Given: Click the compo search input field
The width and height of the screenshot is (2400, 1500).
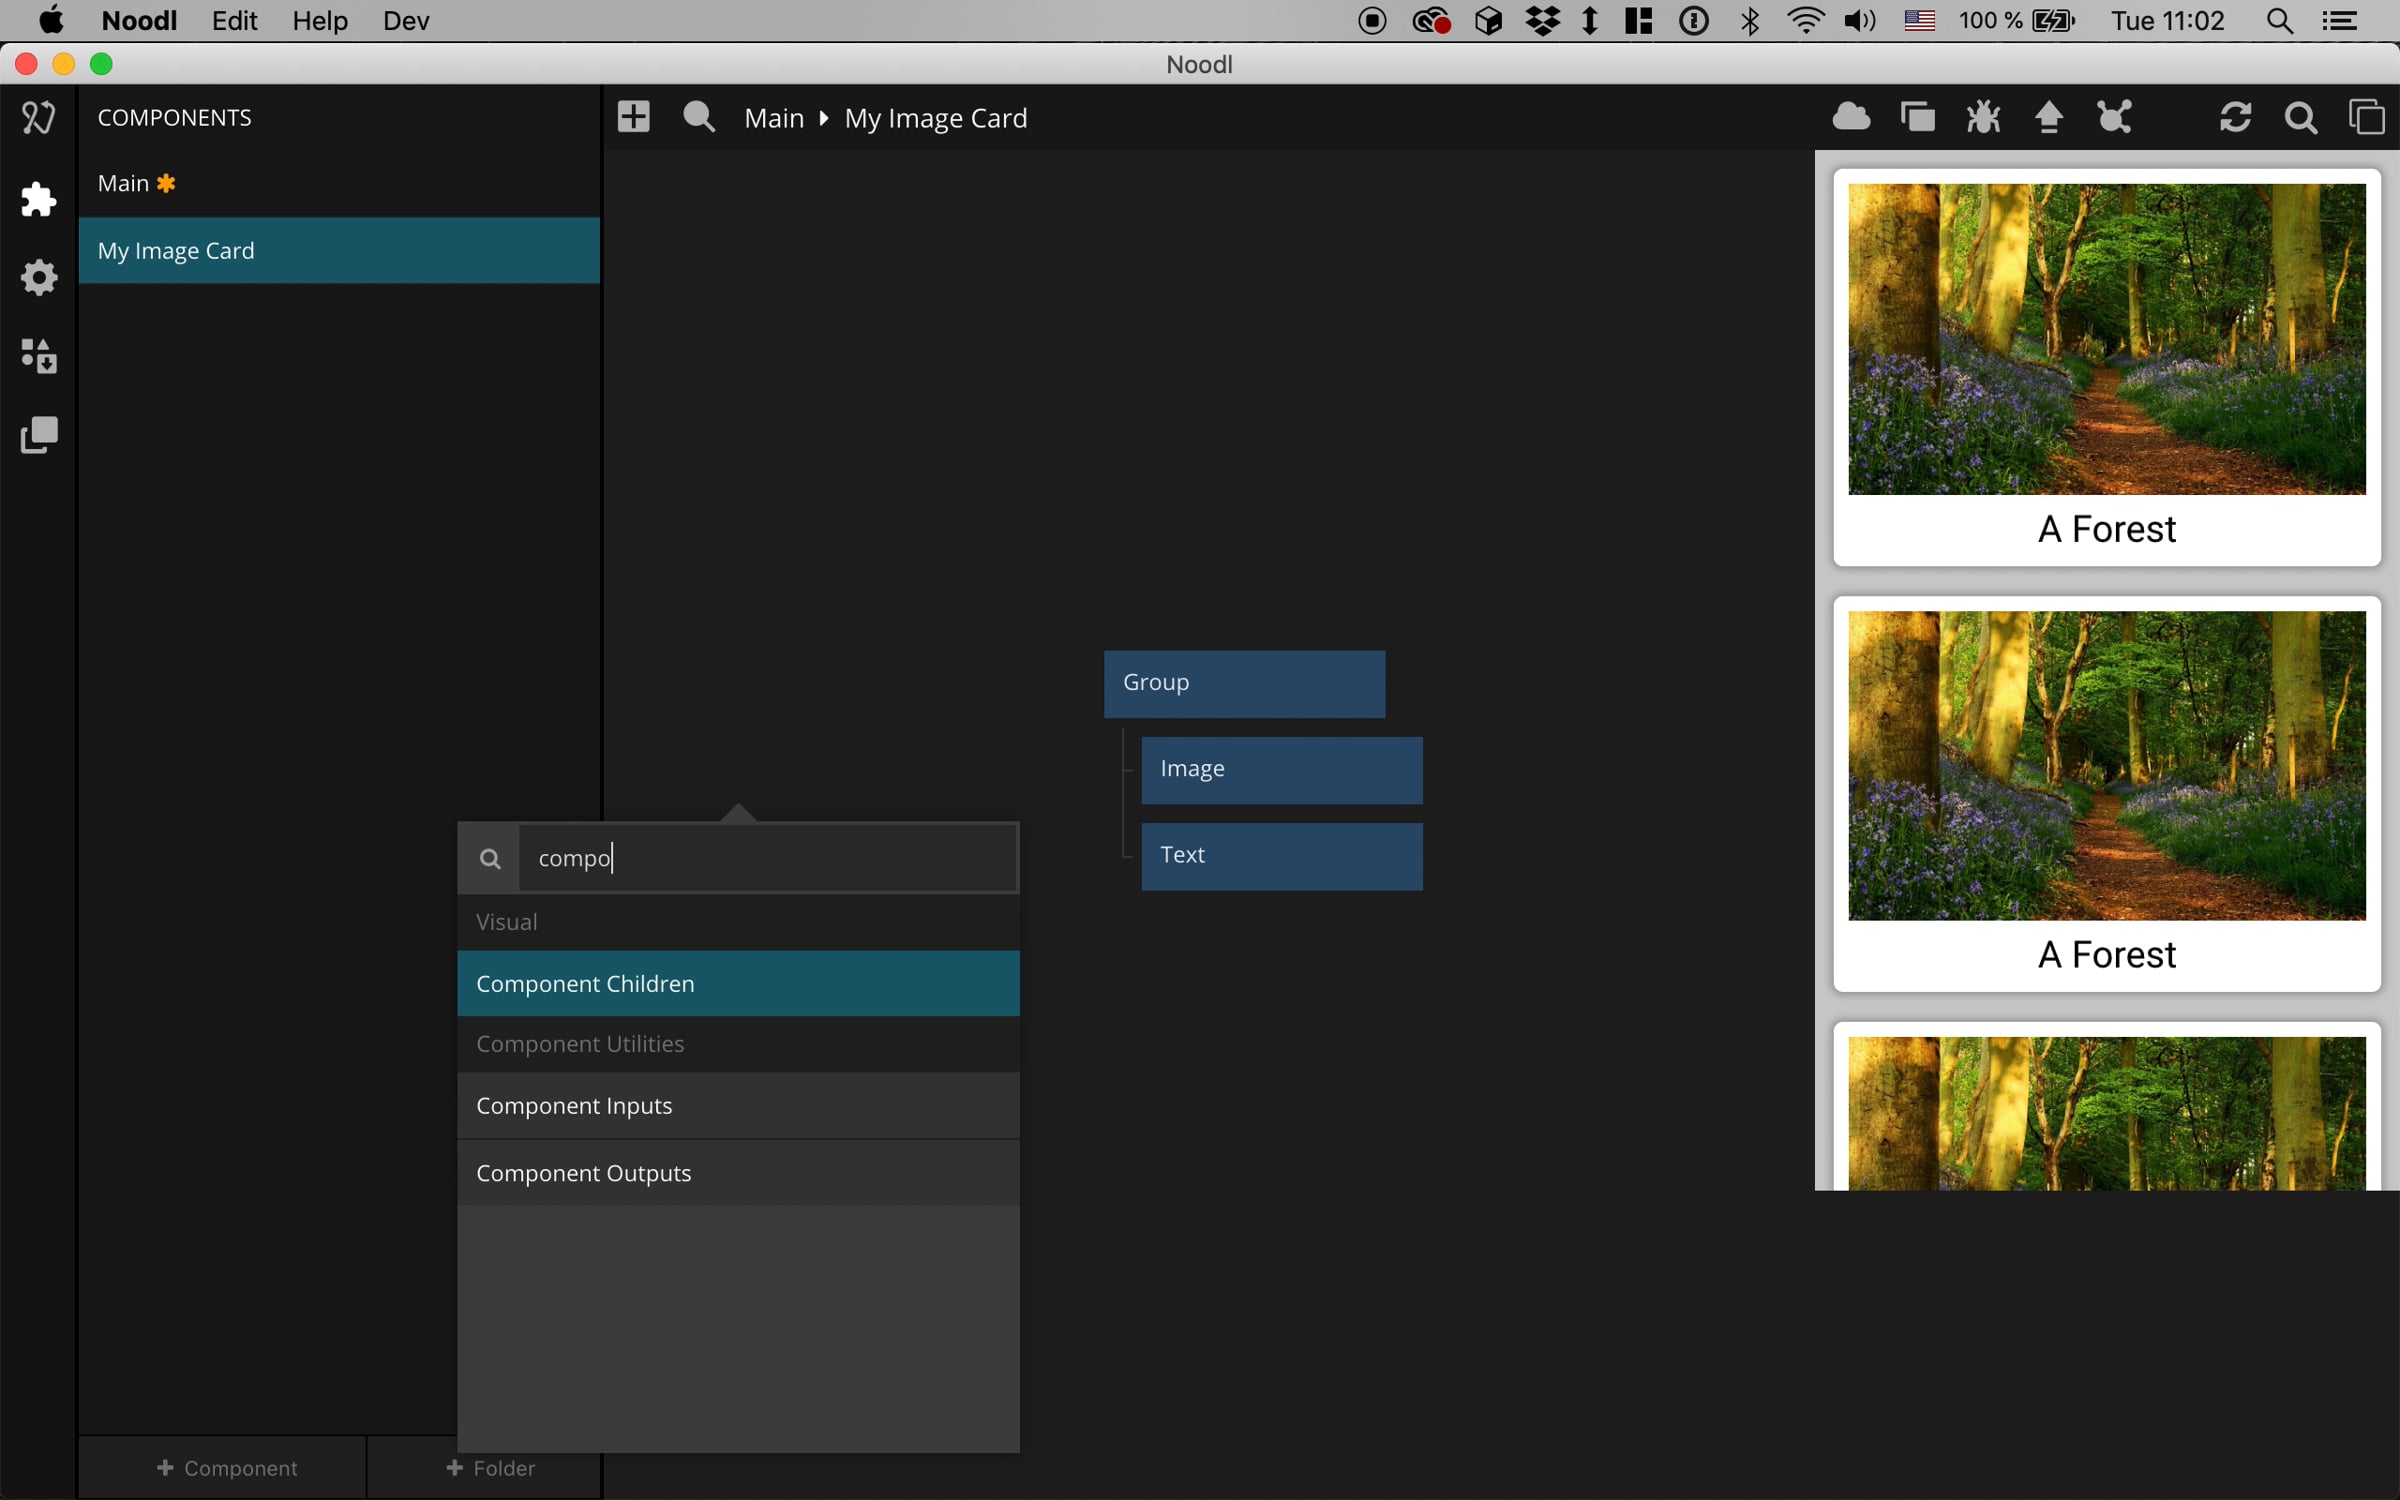Looking at the screenshot, I should click(768, 858).
